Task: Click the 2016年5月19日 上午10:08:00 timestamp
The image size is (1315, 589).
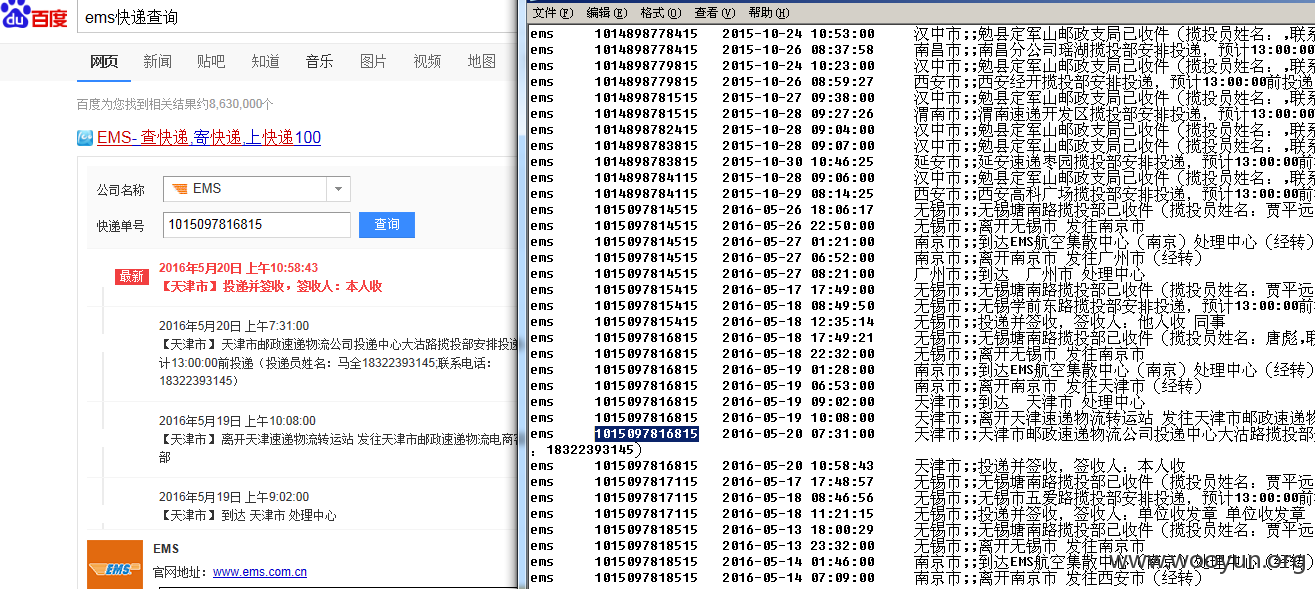Action: [237, 421]
